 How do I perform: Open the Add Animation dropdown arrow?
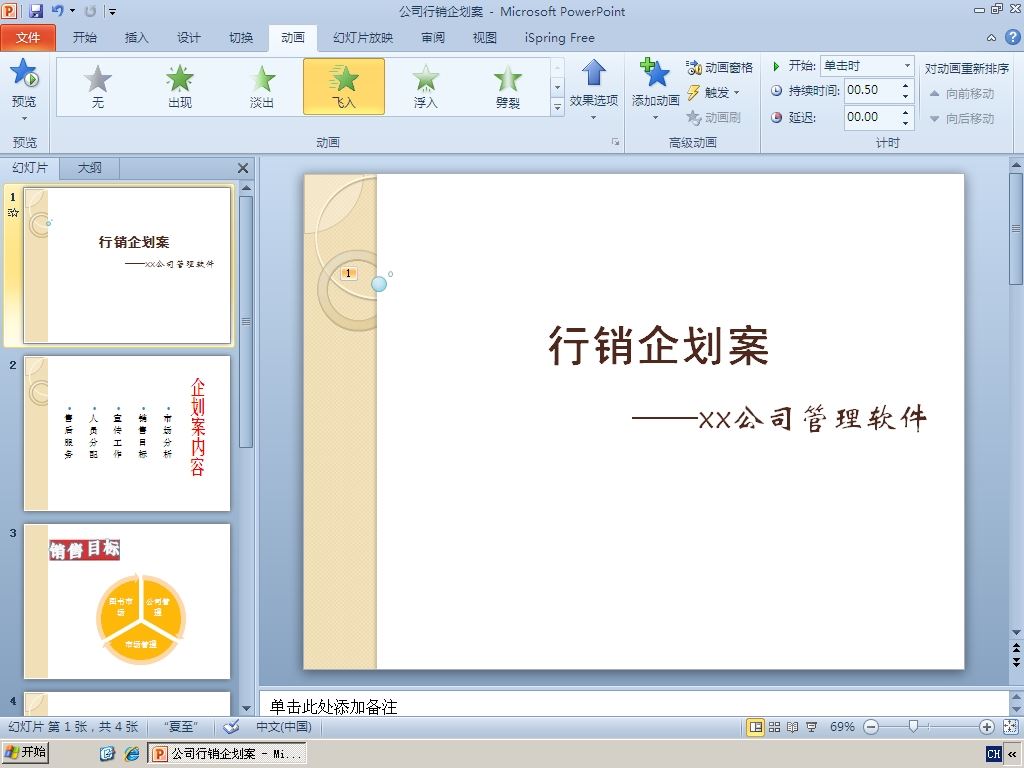[655, 118]
